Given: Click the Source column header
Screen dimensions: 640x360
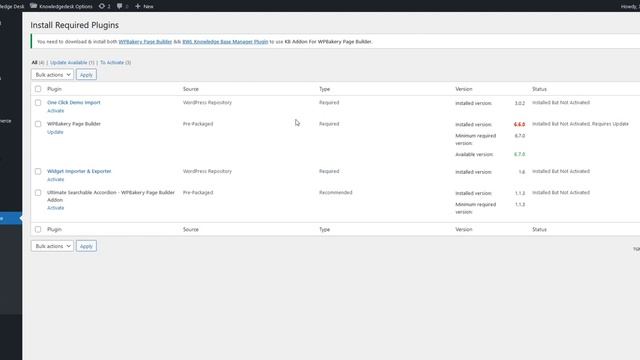Looking at the screenshot, I should [x=191, y=89].
